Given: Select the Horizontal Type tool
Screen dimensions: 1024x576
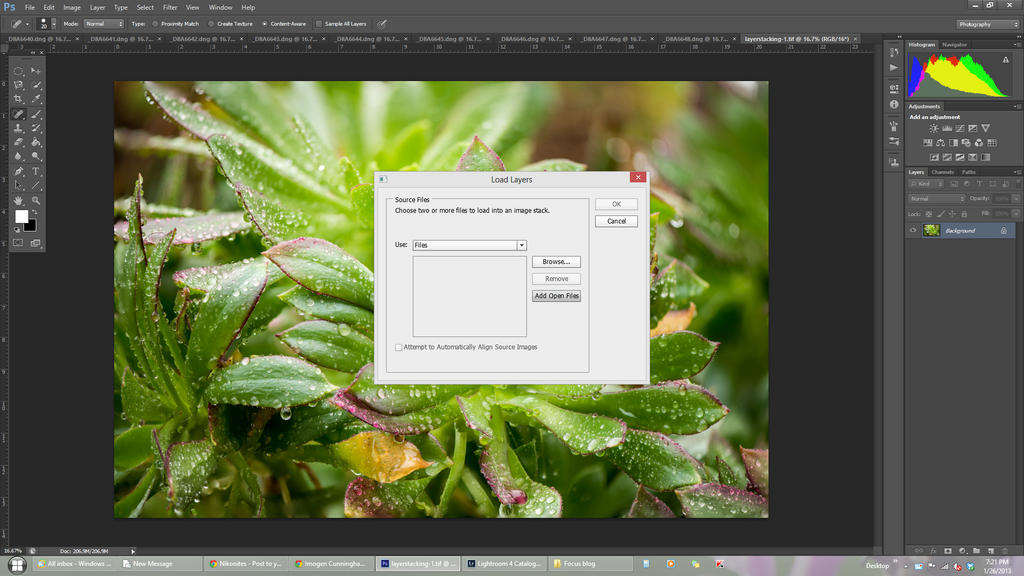Looking at the screenshot, I should coord(37,171).
